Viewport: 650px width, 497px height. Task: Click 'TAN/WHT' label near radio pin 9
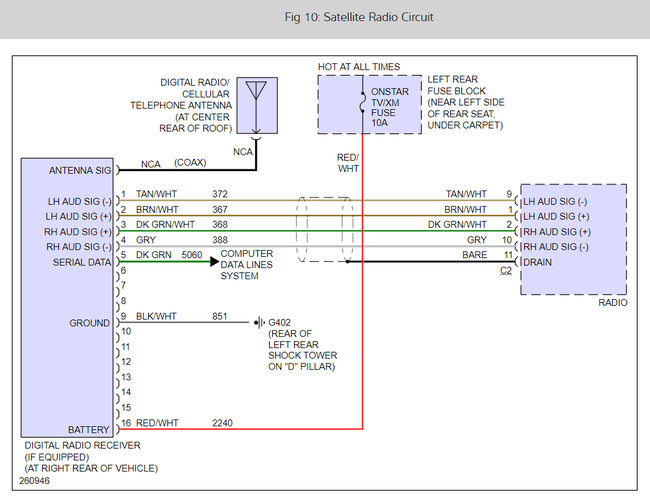tap(466, 194)
